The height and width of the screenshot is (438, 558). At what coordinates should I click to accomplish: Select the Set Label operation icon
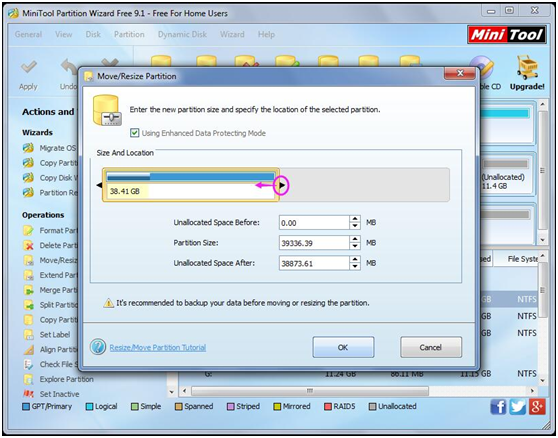28,334
